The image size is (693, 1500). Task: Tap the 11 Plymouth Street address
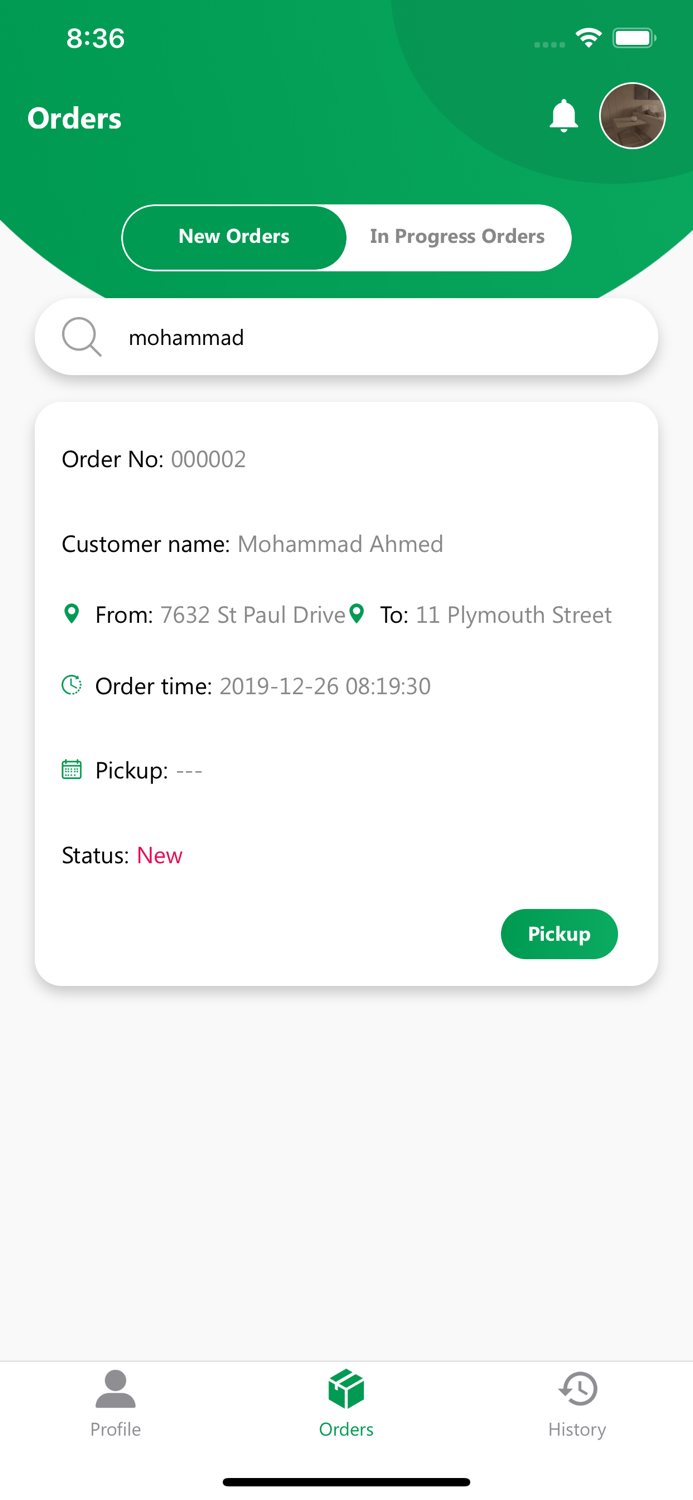[513, 615]
